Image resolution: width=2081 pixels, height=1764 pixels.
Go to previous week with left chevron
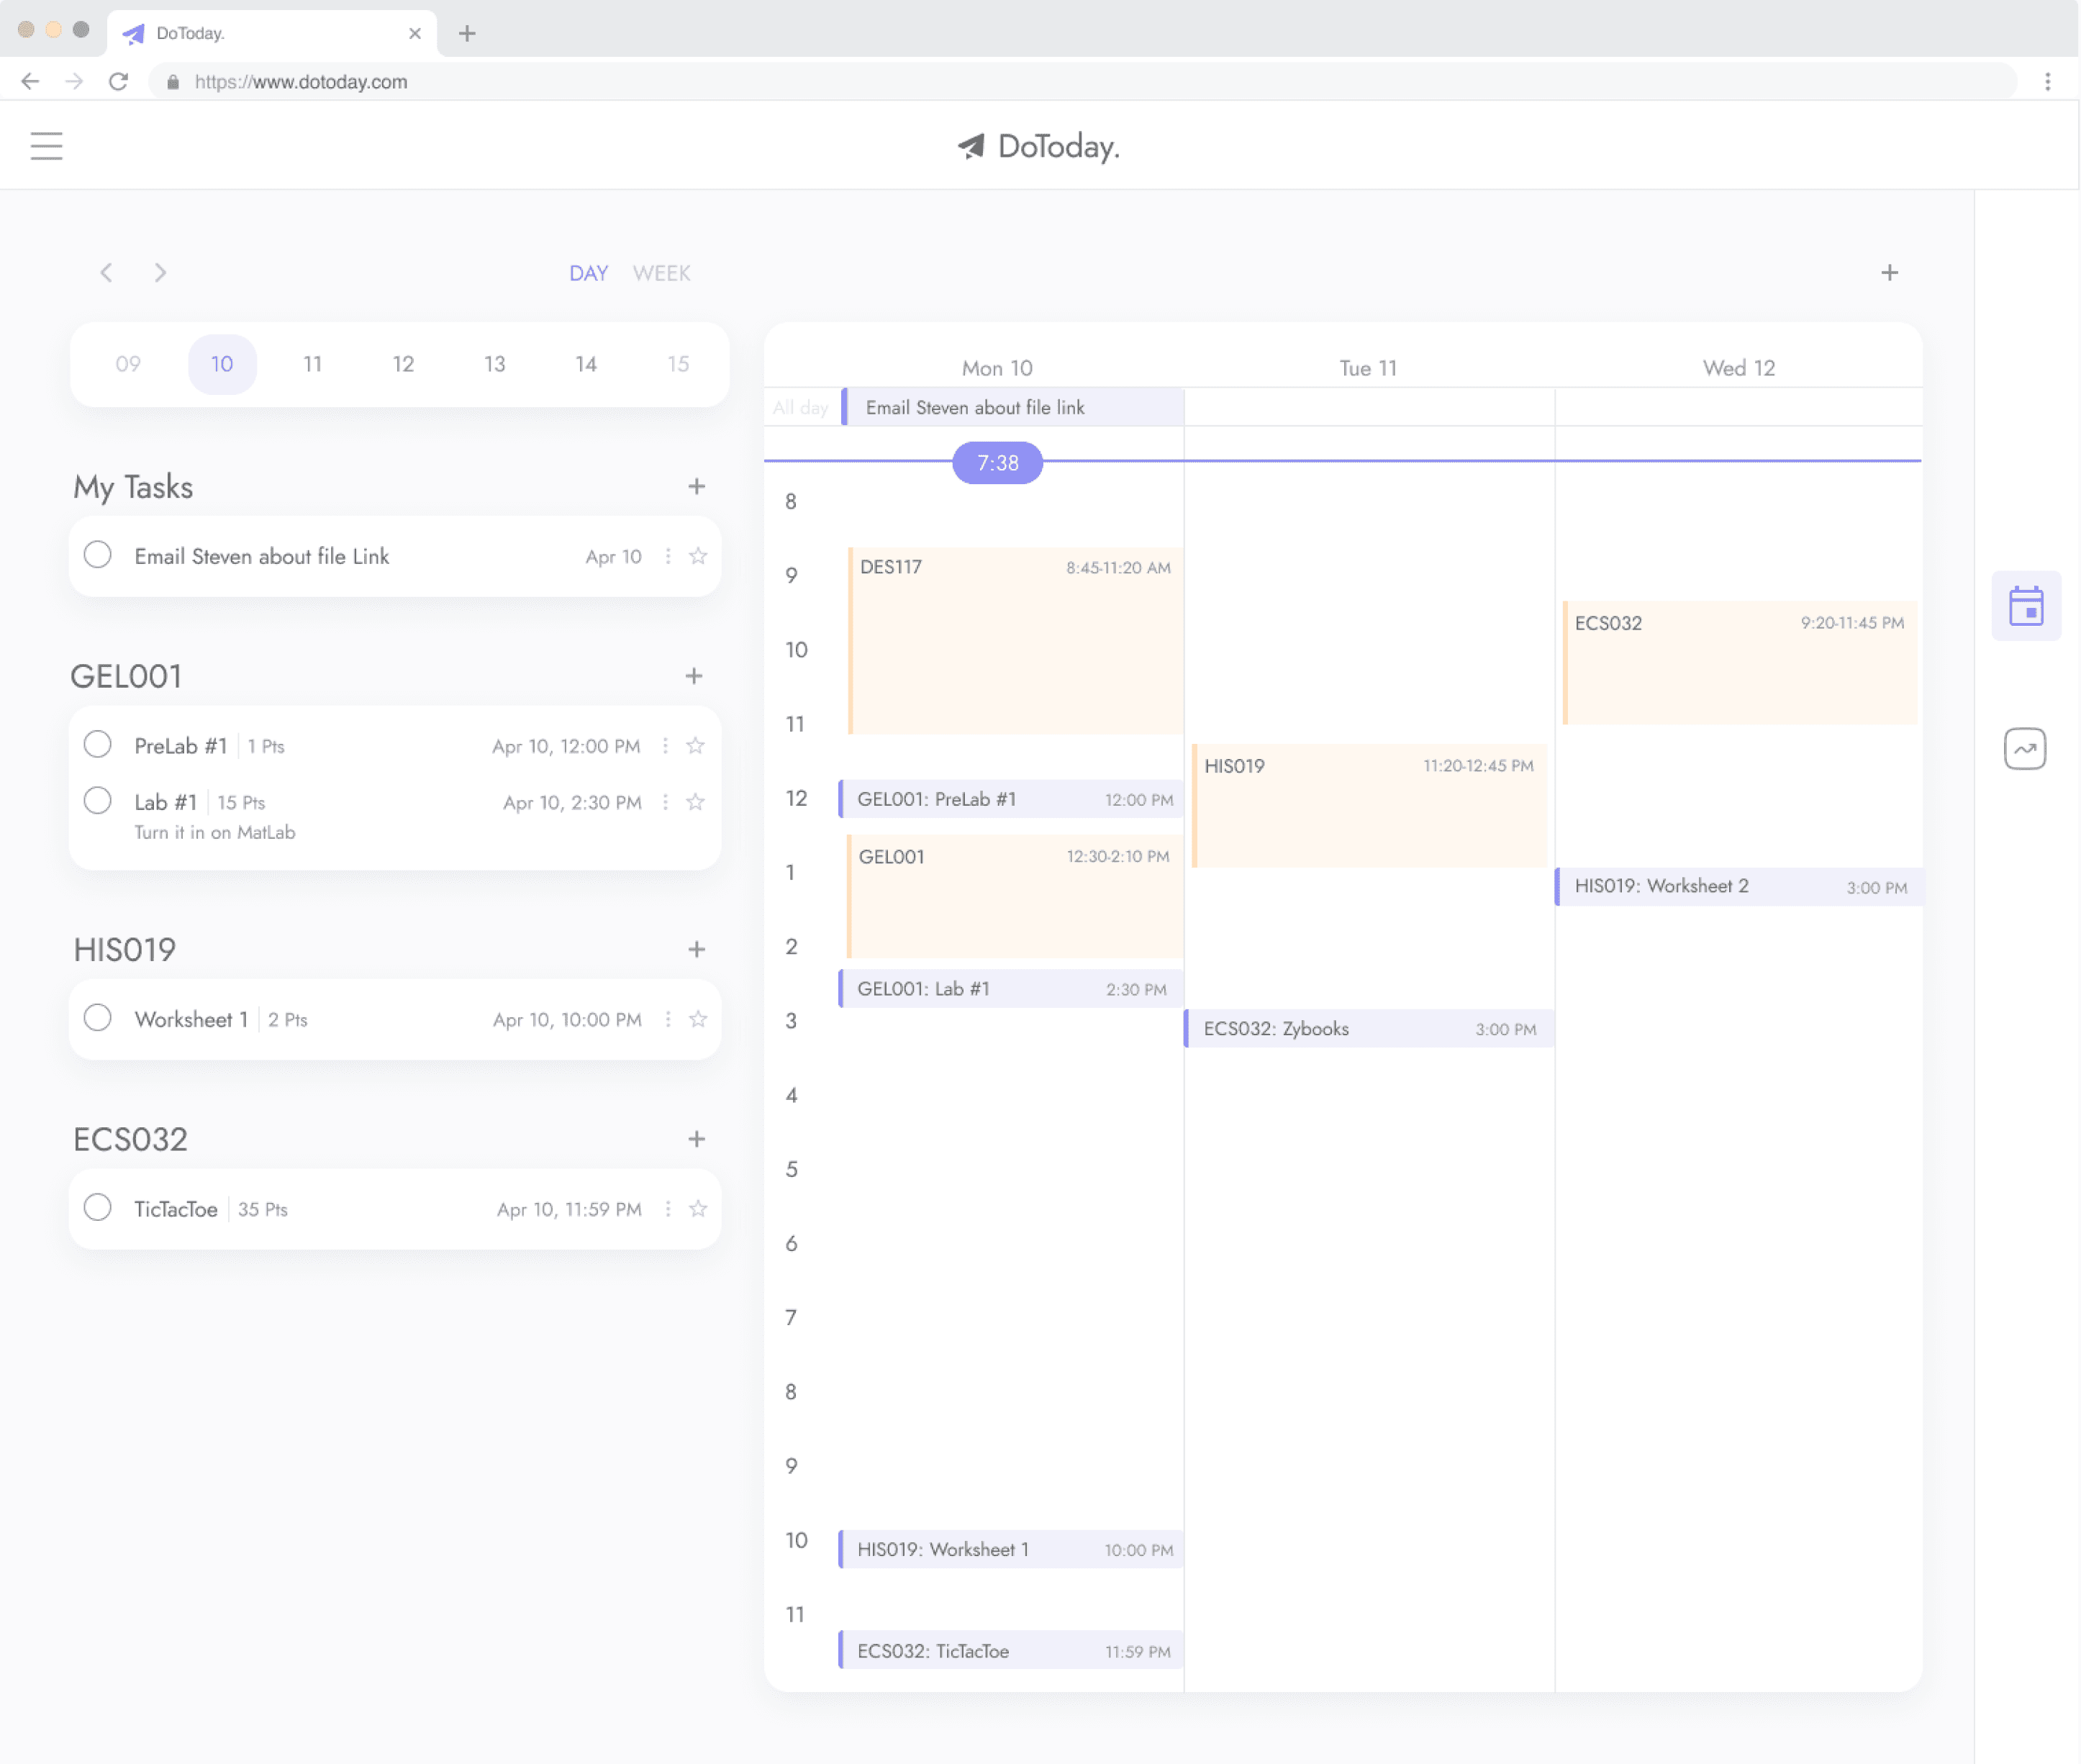pos(106,272)
